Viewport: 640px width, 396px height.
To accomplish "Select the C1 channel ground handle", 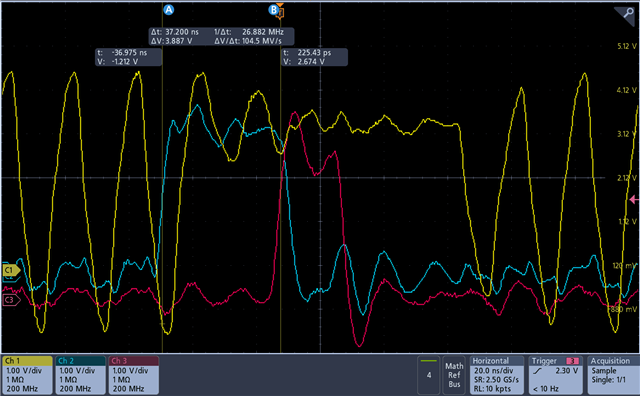I will coord(11,270).
